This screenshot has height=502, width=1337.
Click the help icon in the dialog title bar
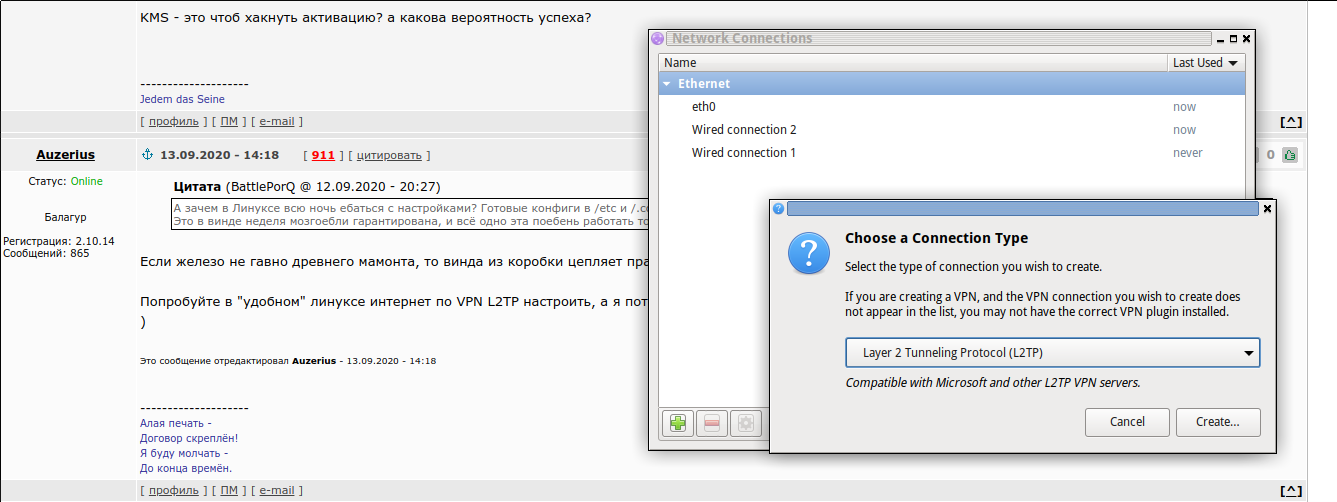pyautogui.click(x=779, y=209)
